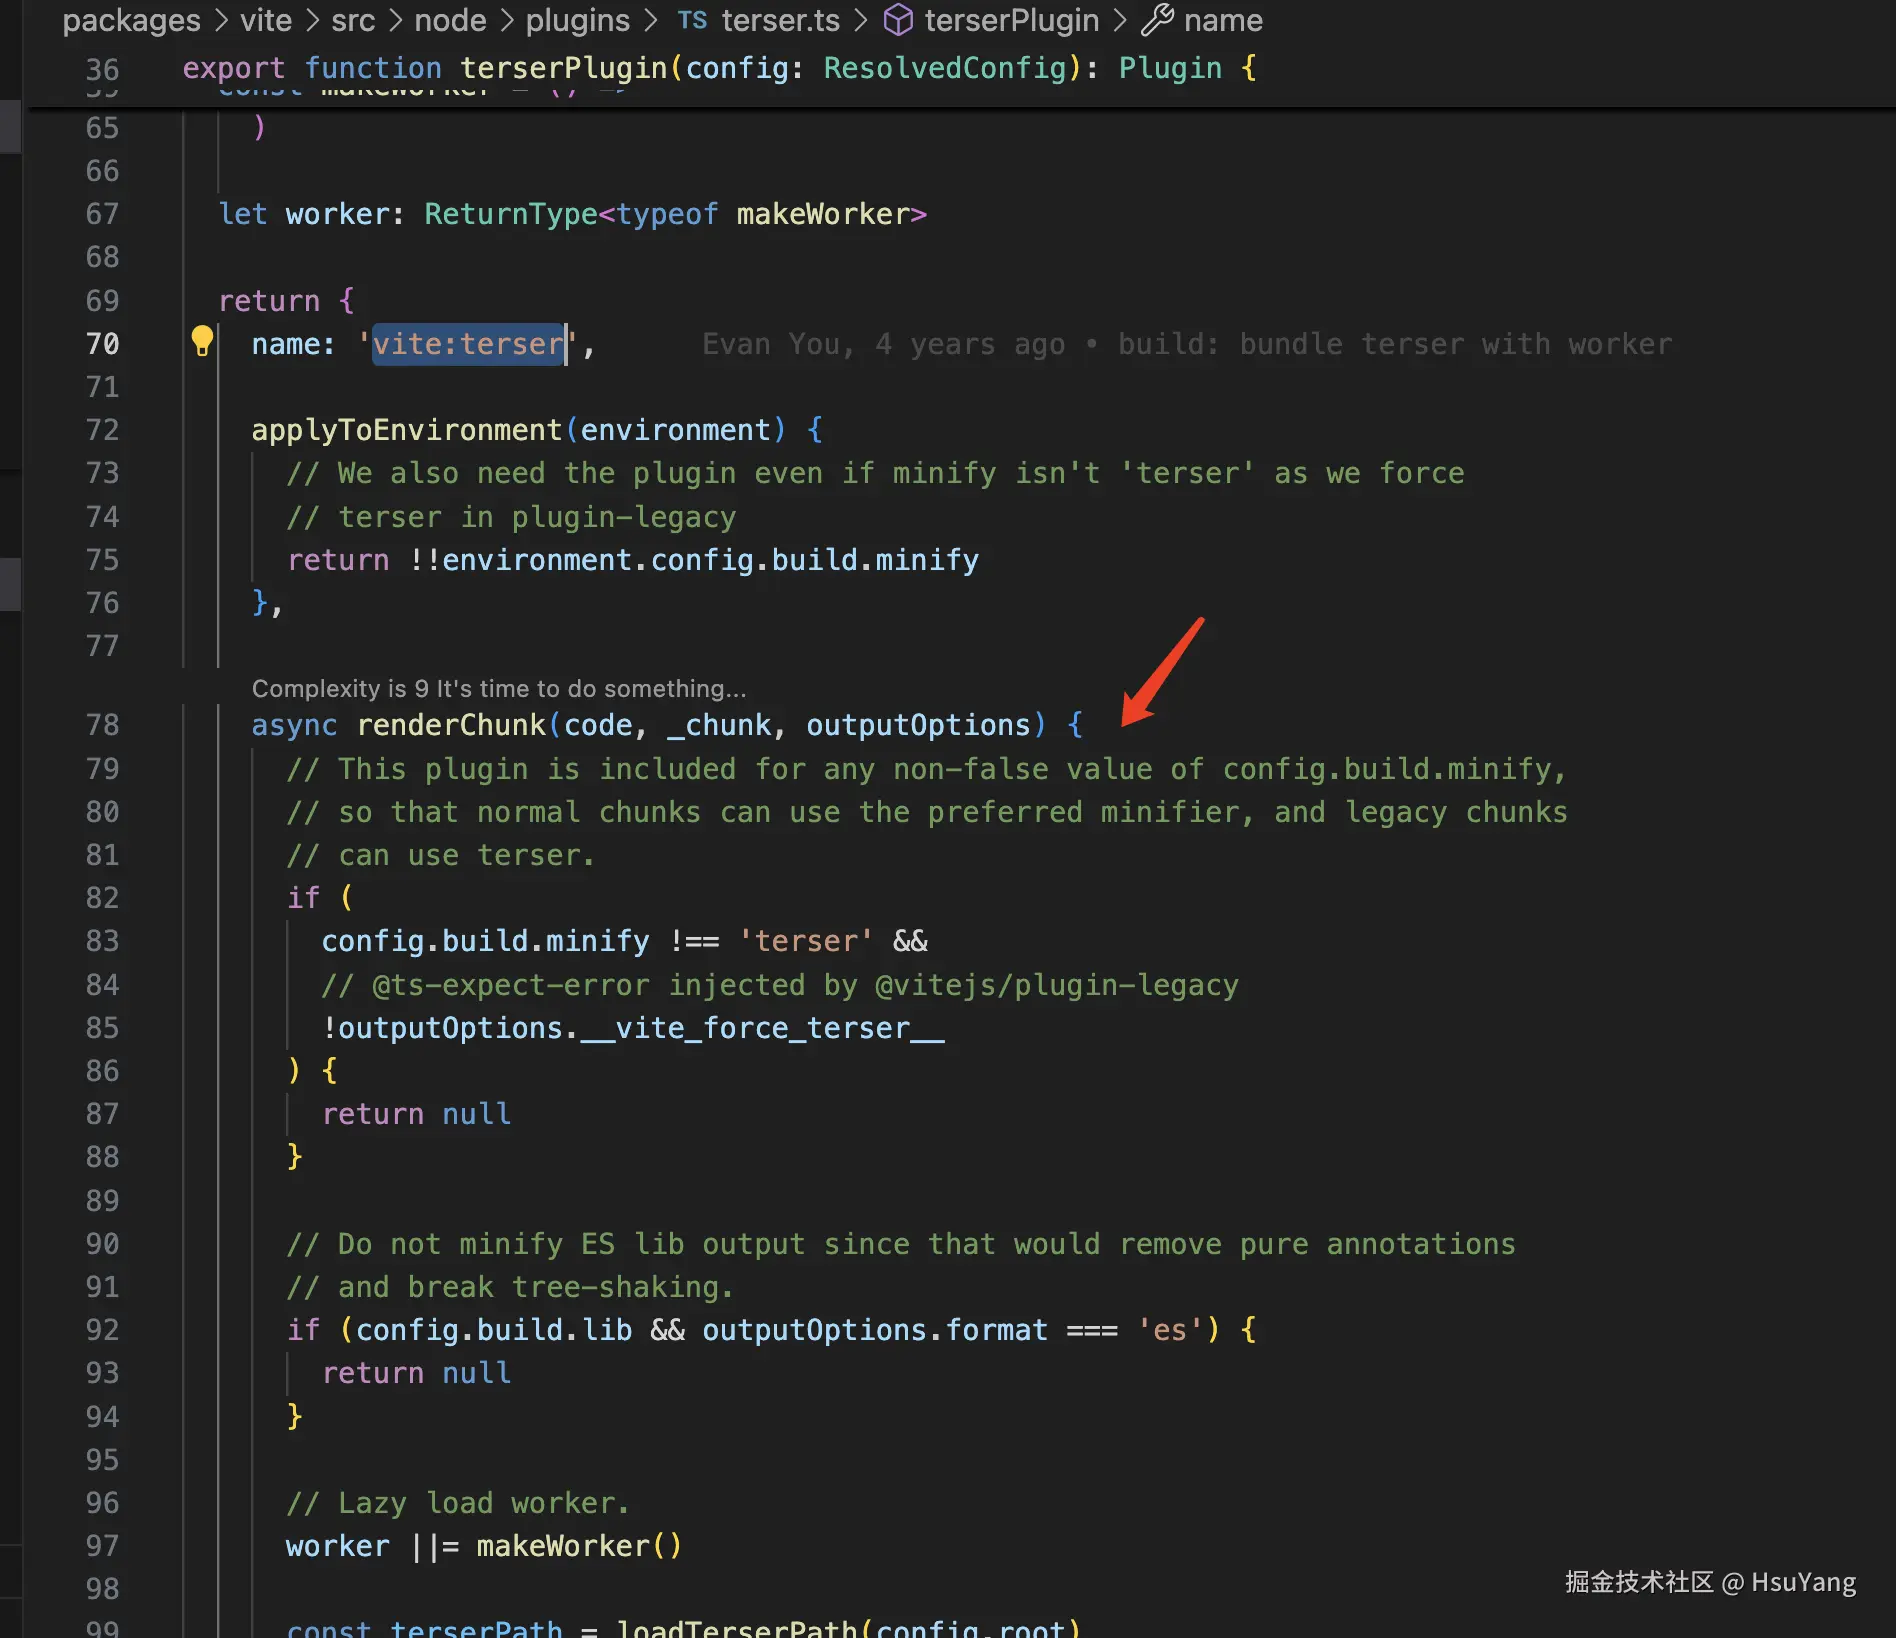
Task: Click the wrench icon beside name
Action: click(1157, 20)
